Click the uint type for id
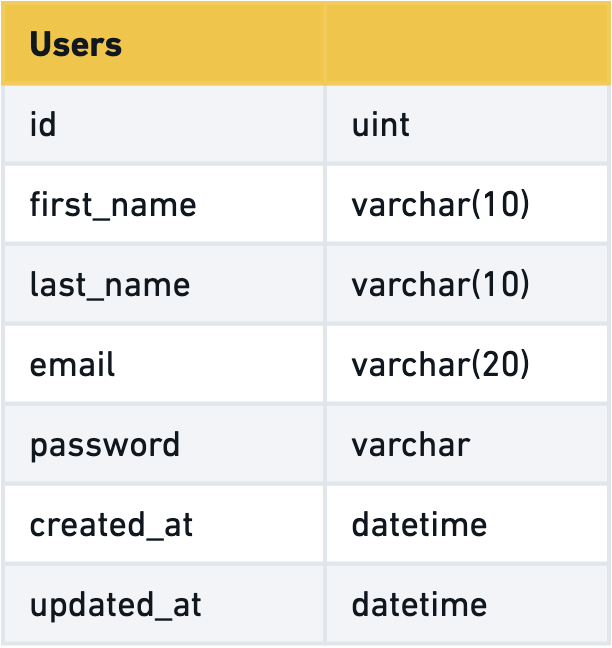 click(381, 125)
